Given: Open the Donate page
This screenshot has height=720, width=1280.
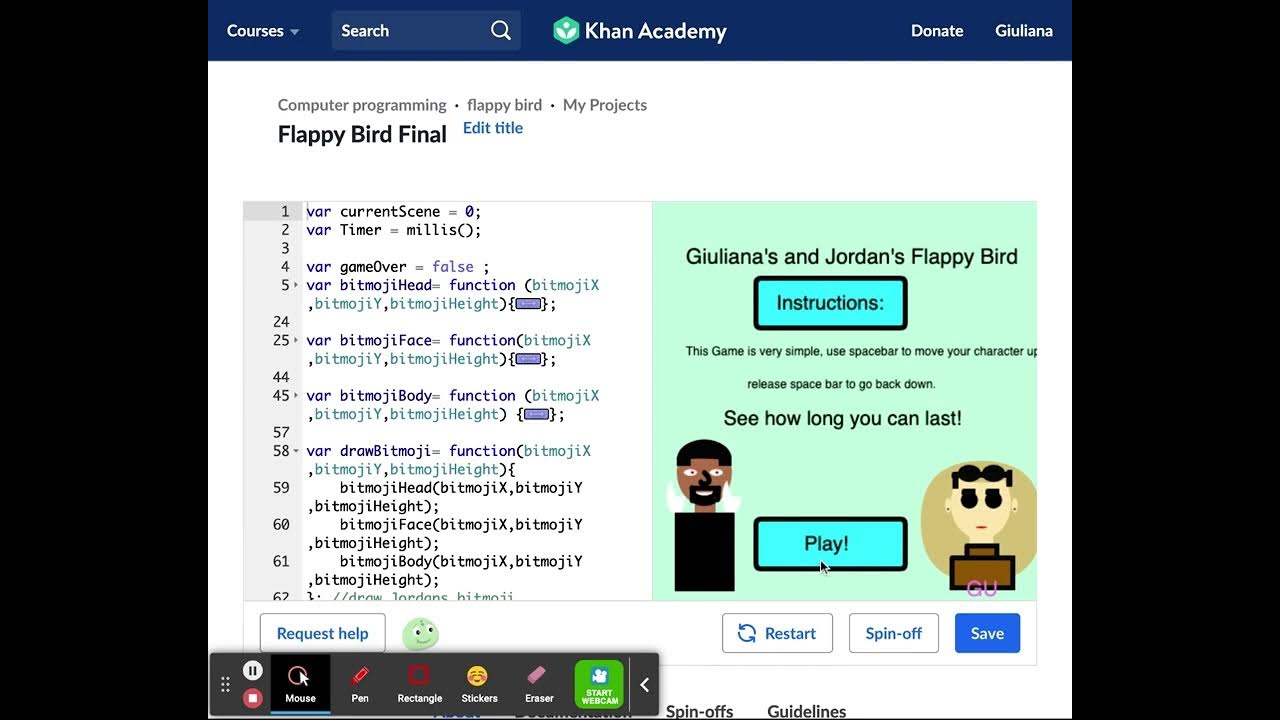Looking at the screenshot, I should (x=937, y=31).
